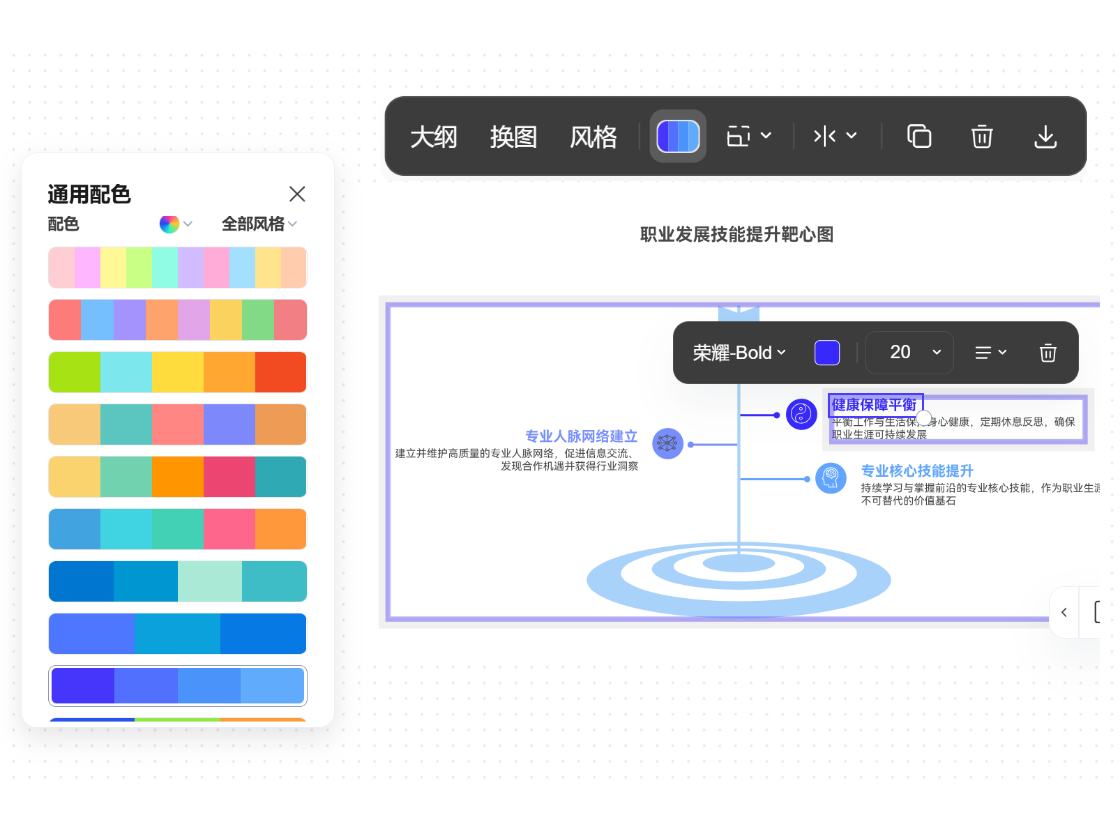Open the text alignment dropdown
The image size is (1120, 840).
point(989,352)
